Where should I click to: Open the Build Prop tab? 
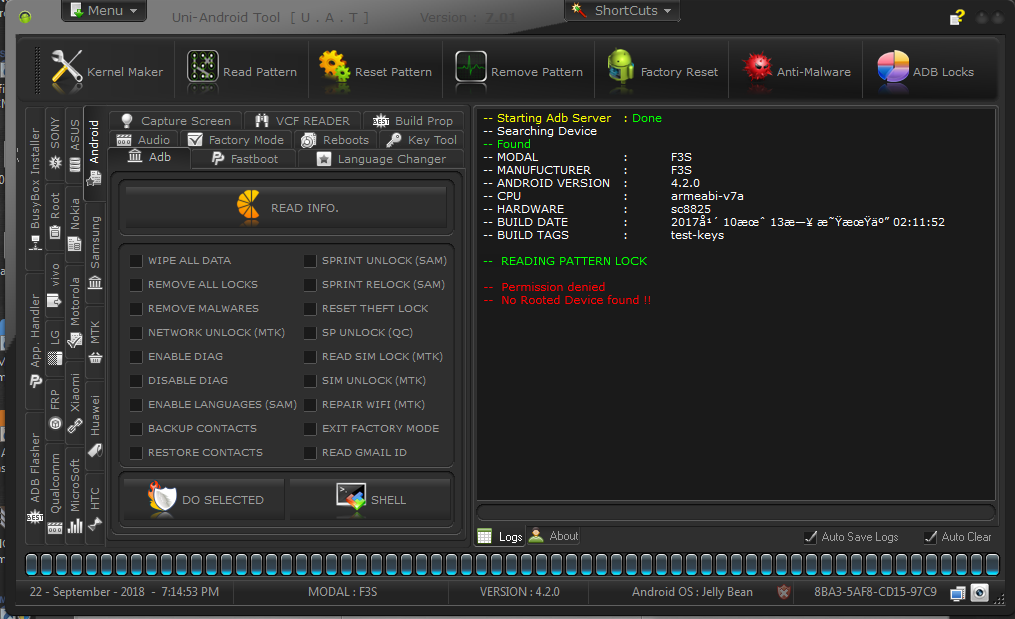point(414,120)
